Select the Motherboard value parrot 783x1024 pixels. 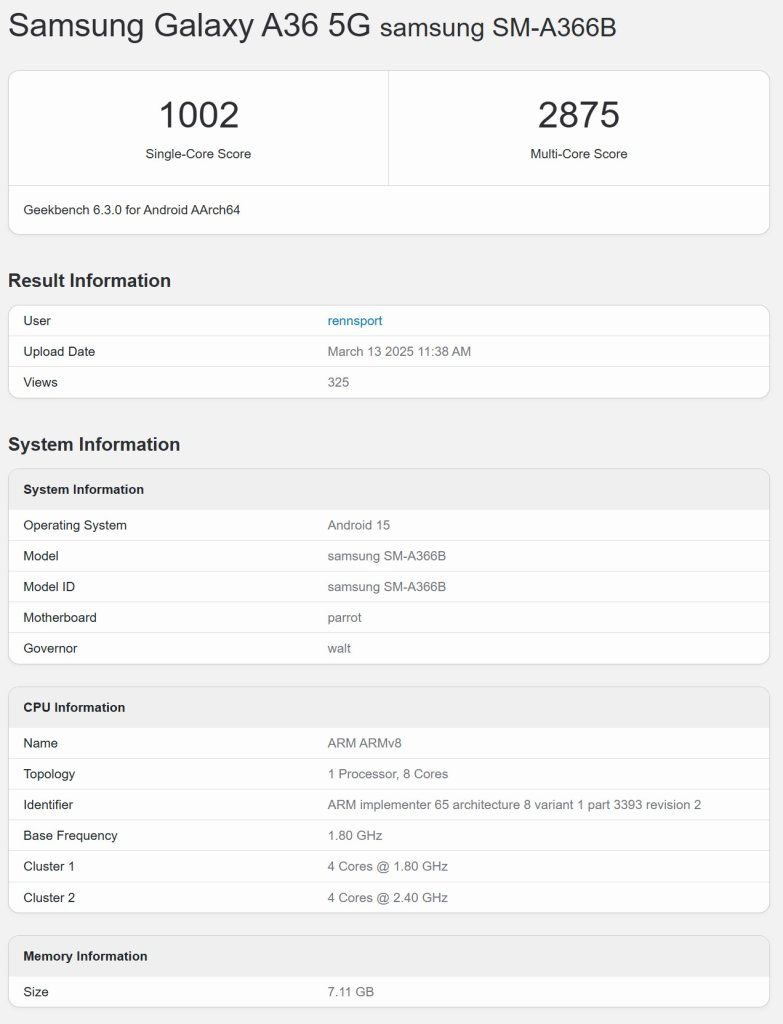pyautogui.click(x=344, y=618)
